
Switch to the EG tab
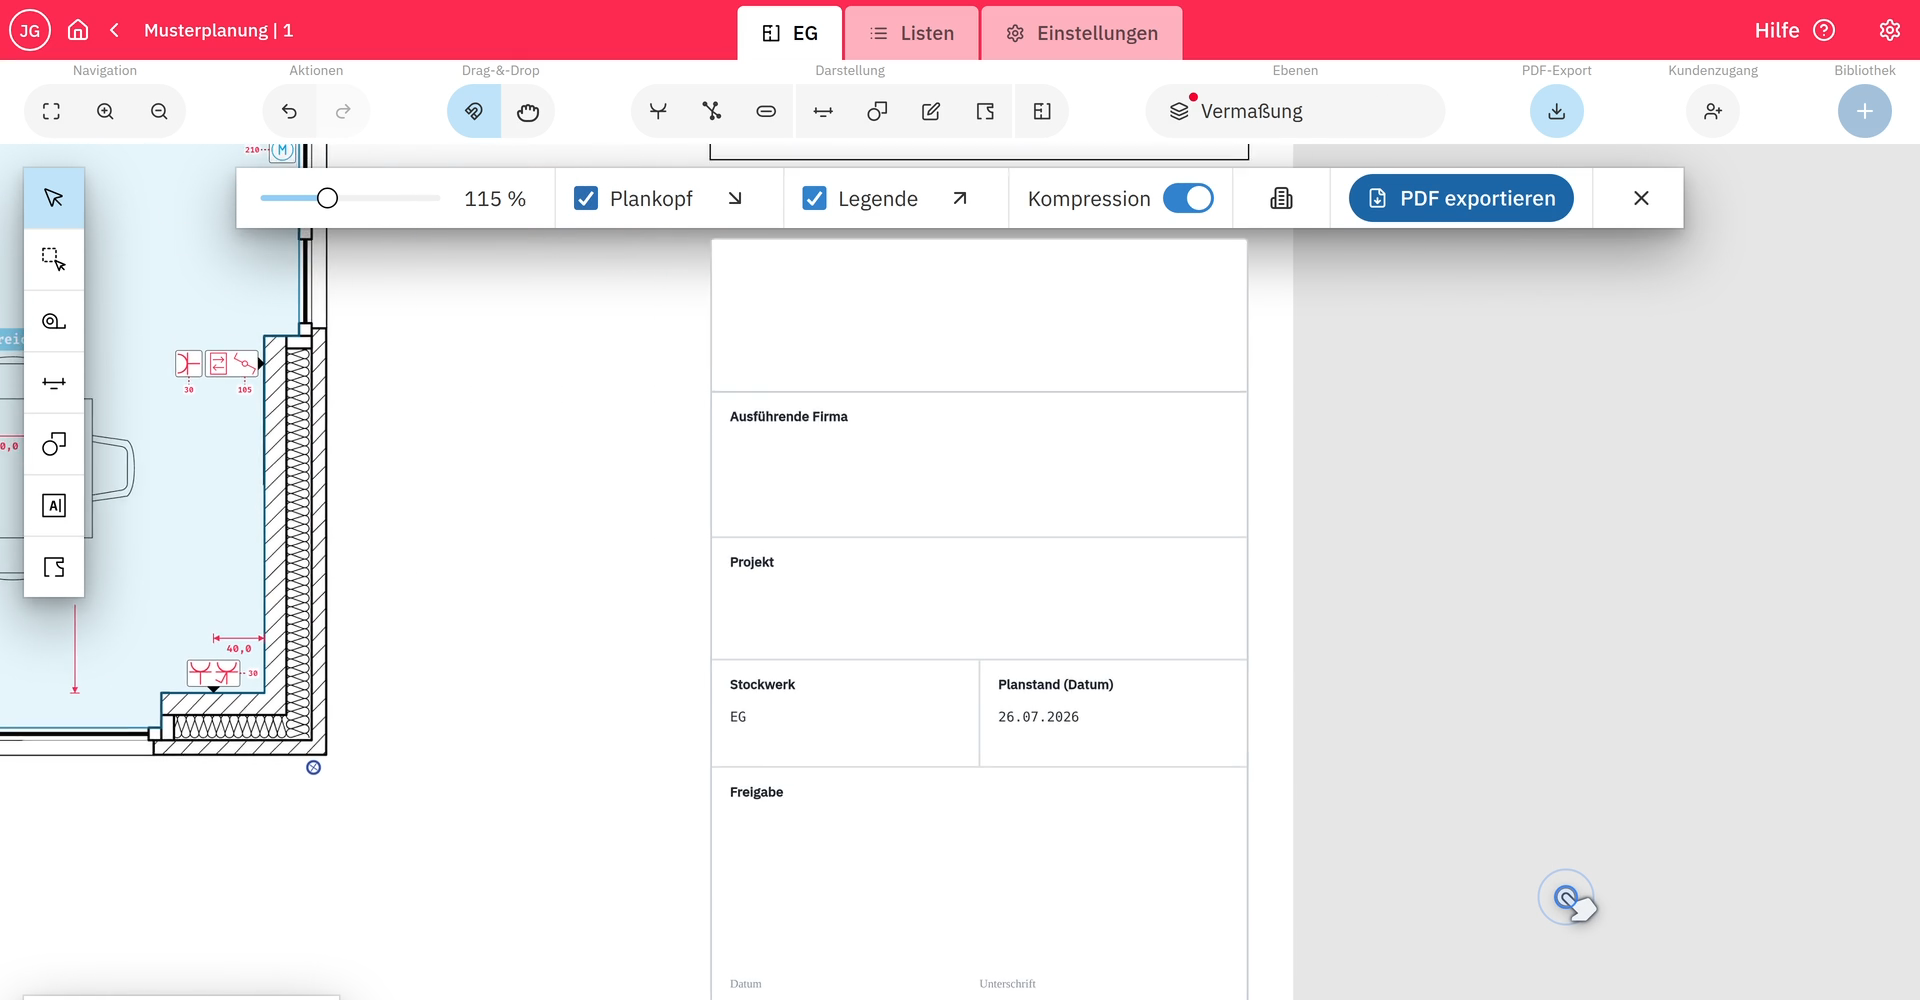point(790,33)
